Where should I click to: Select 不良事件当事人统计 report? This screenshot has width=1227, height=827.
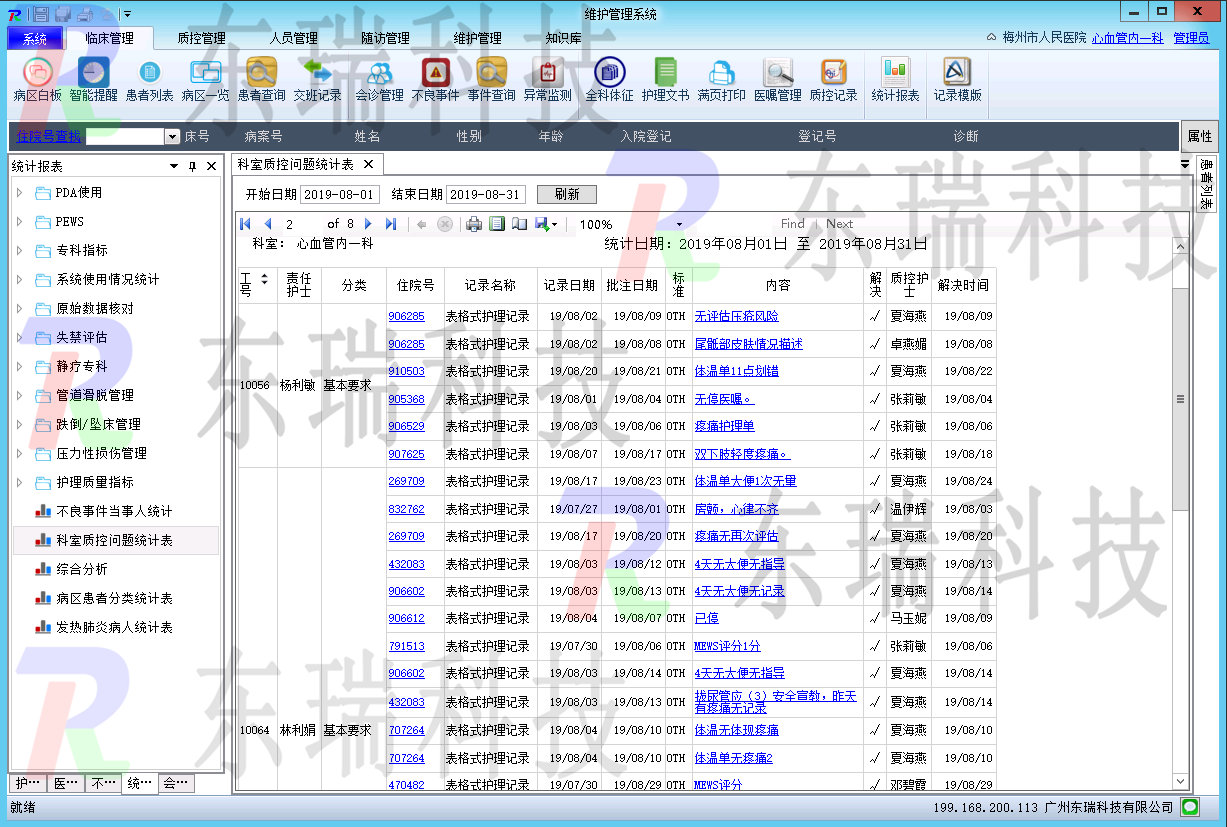click(x=114, y=511)
